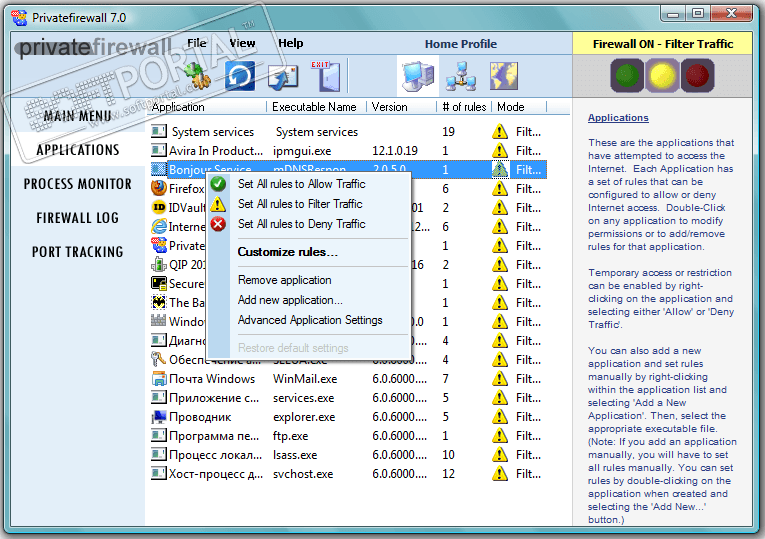Click warning mode icon for WinMail.exe row
This screenshot has height=539, width=765.
click(x=500, y=379)
